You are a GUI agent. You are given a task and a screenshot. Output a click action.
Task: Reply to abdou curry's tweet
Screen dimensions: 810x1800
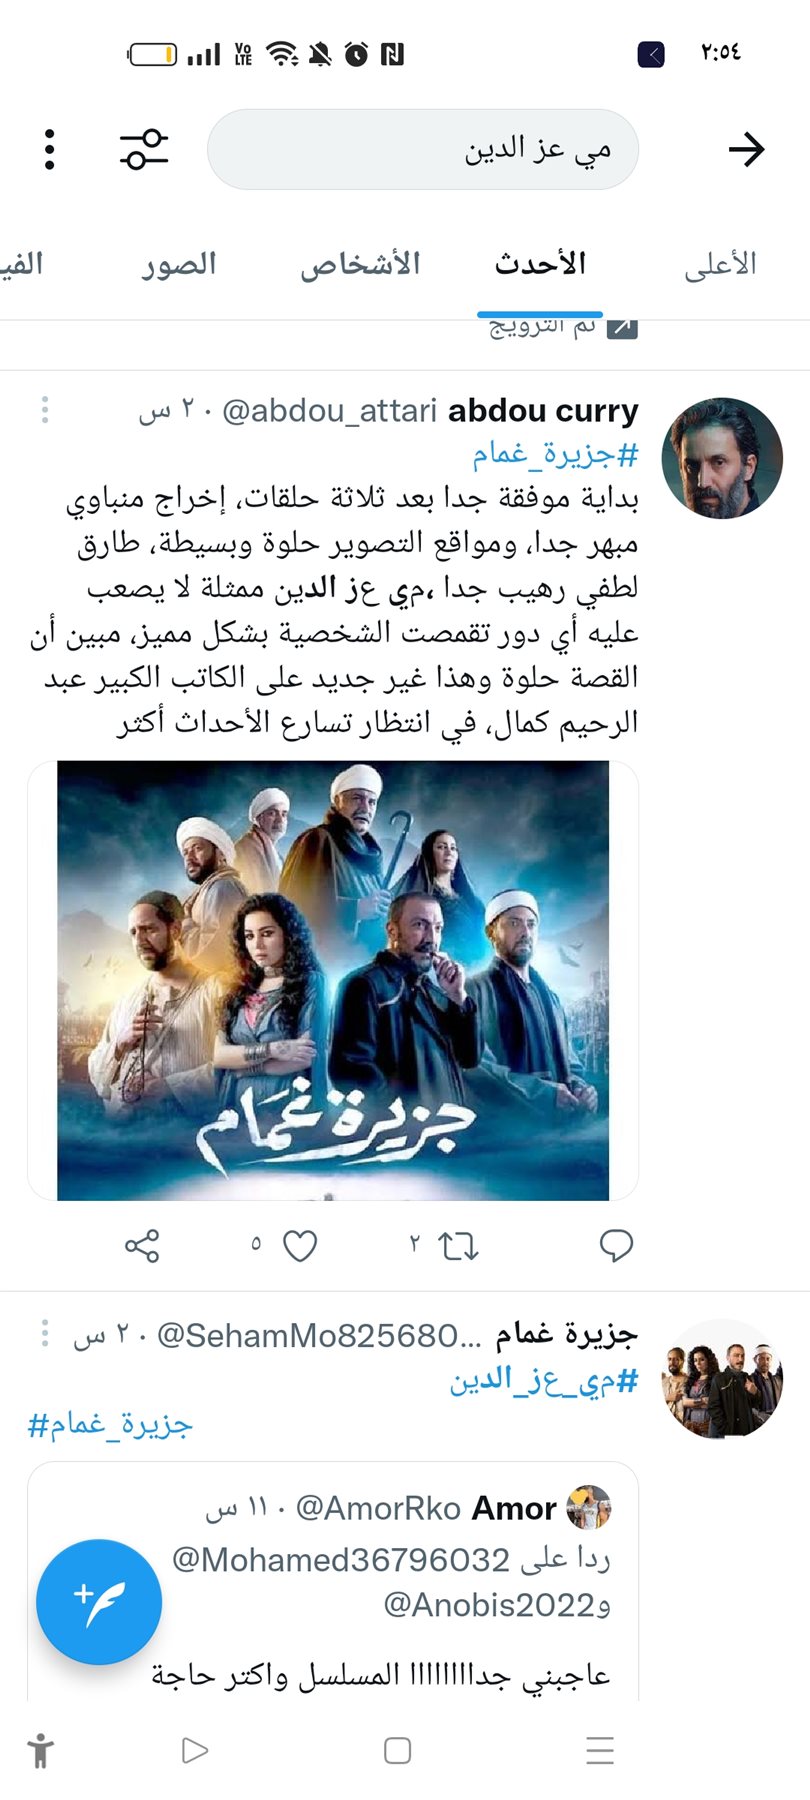coord(616,1245)
